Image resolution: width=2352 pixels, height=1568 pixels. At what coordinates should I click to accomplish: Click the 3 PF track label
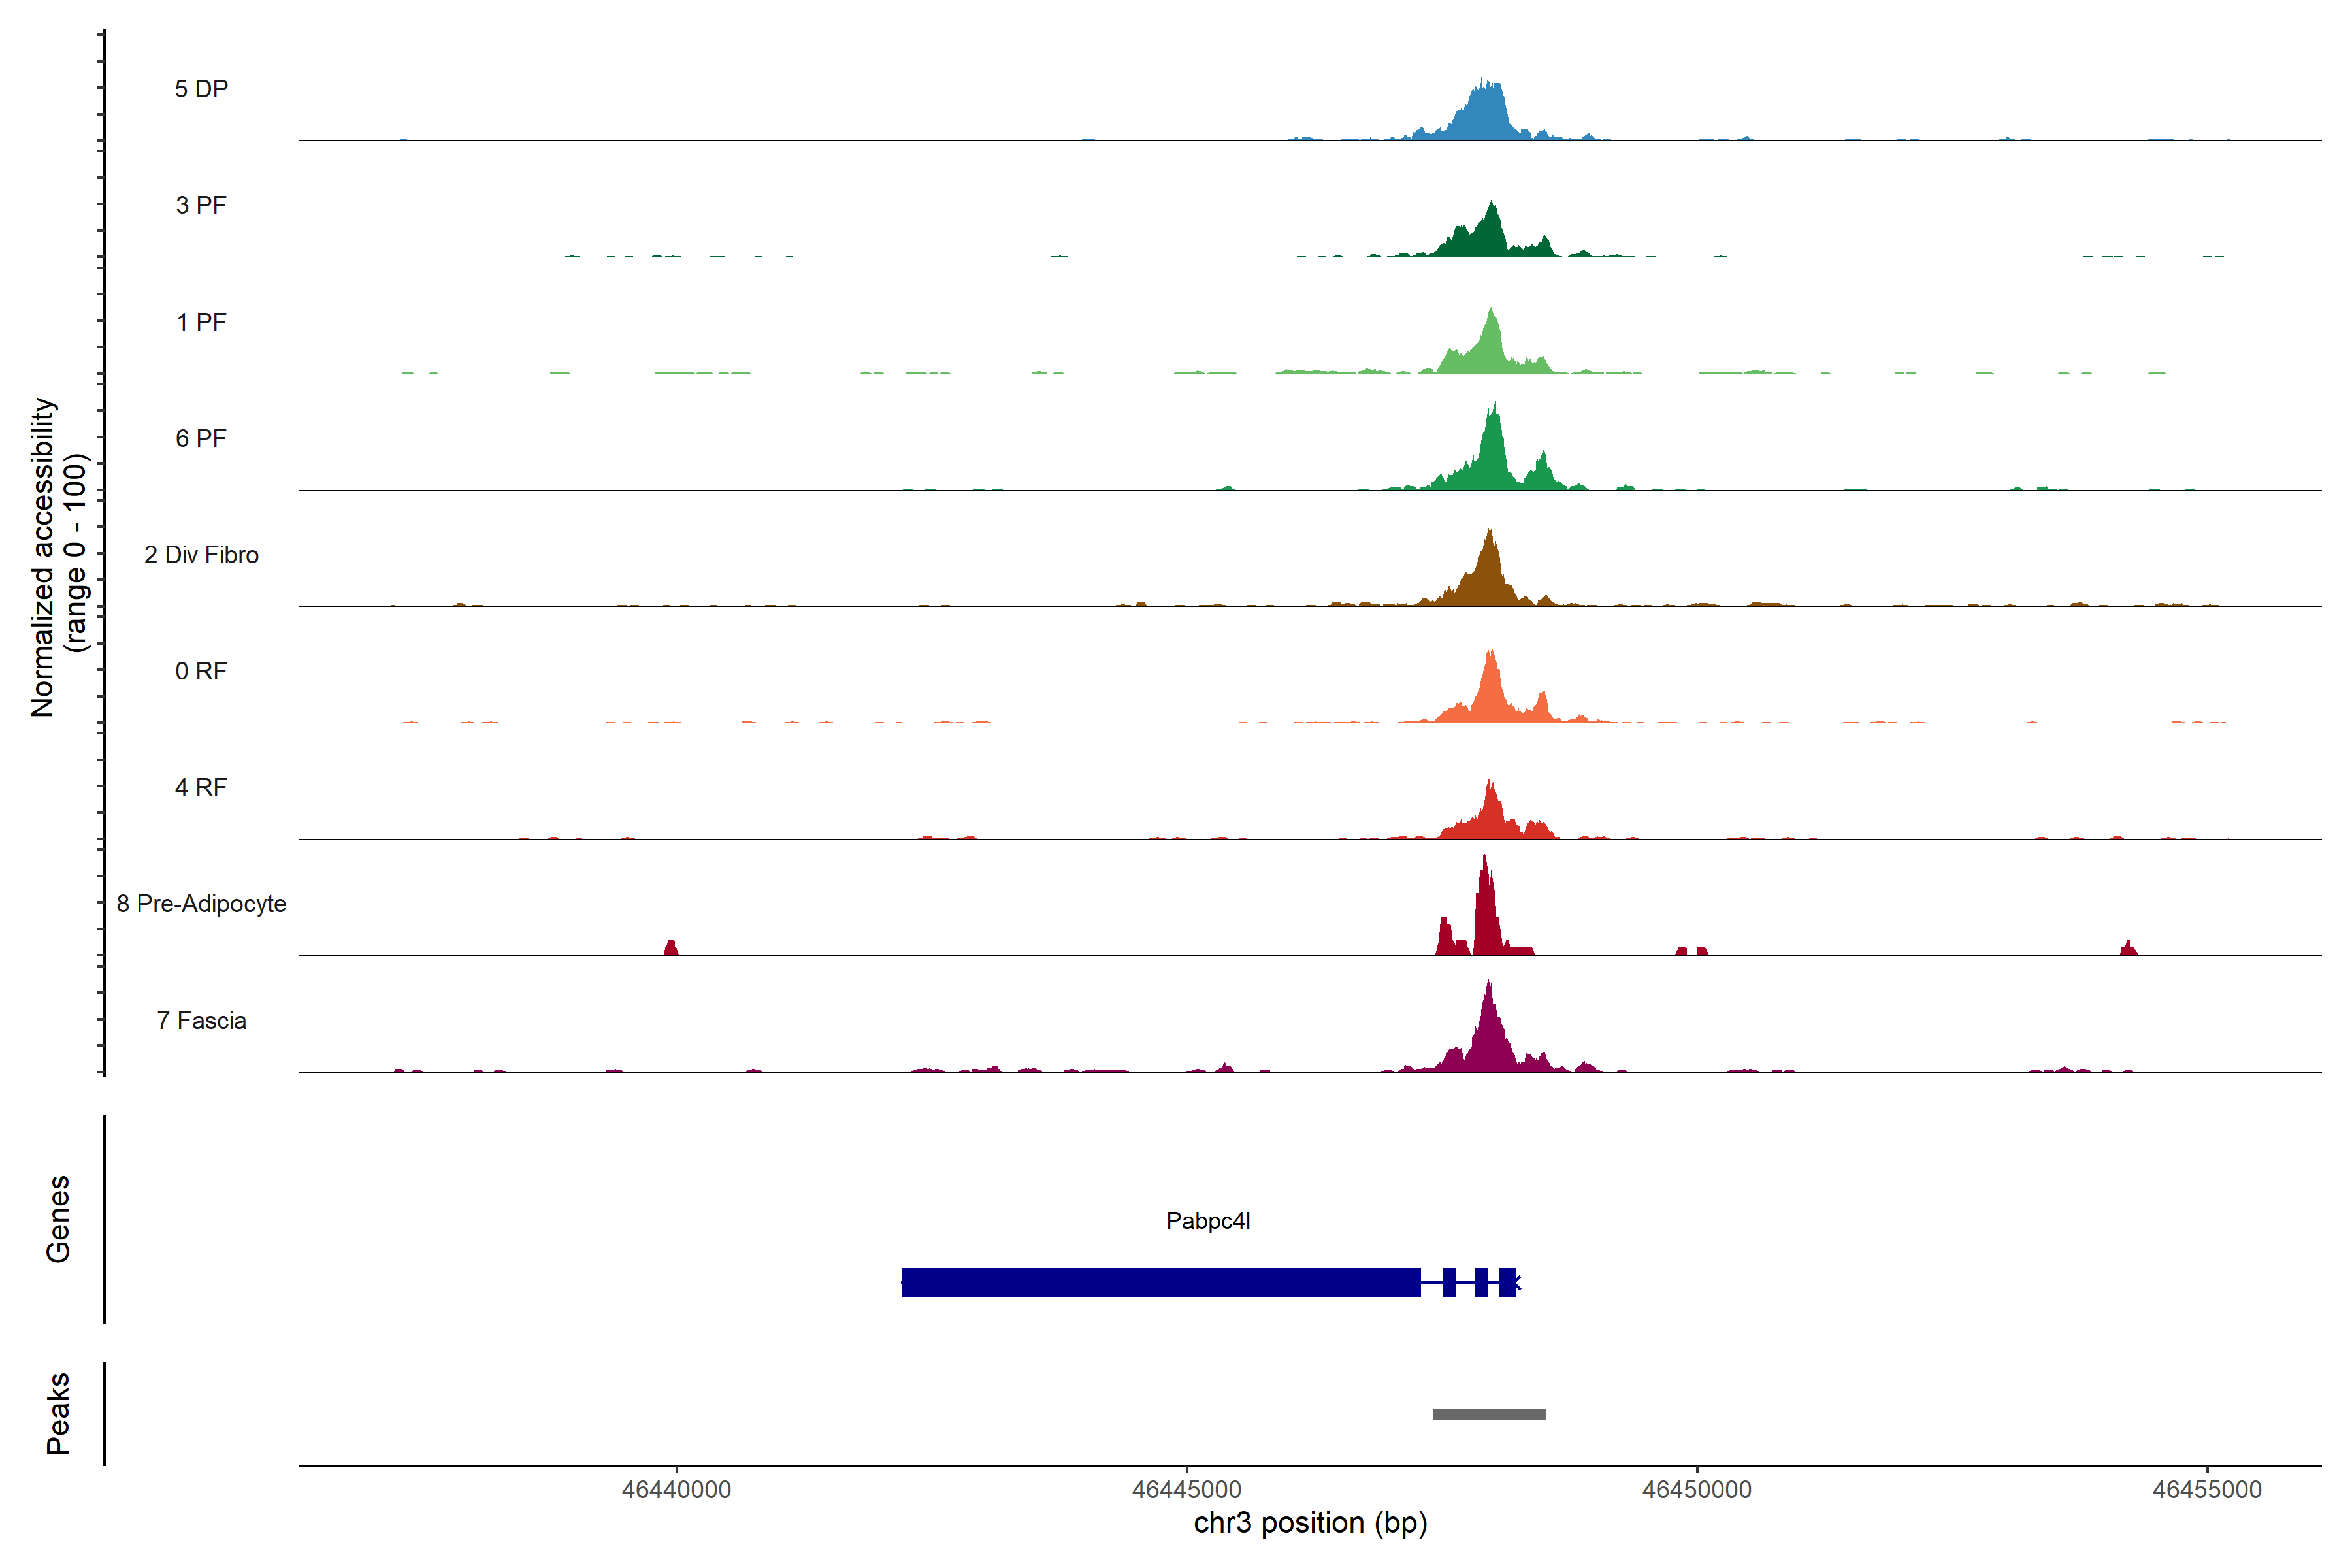(x=201, y=205)
